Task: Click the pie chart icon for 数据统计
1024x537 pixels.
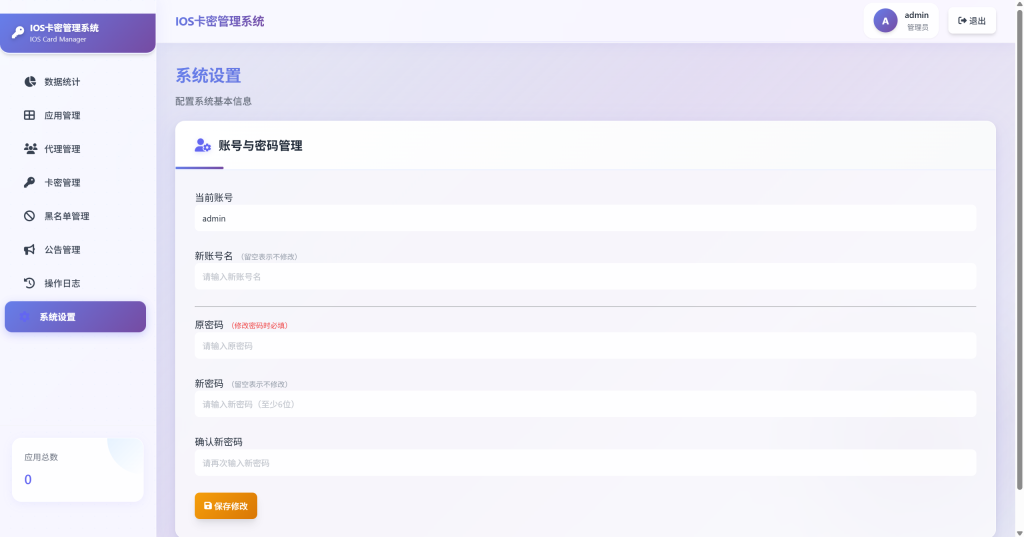Action: click(30, 82)
